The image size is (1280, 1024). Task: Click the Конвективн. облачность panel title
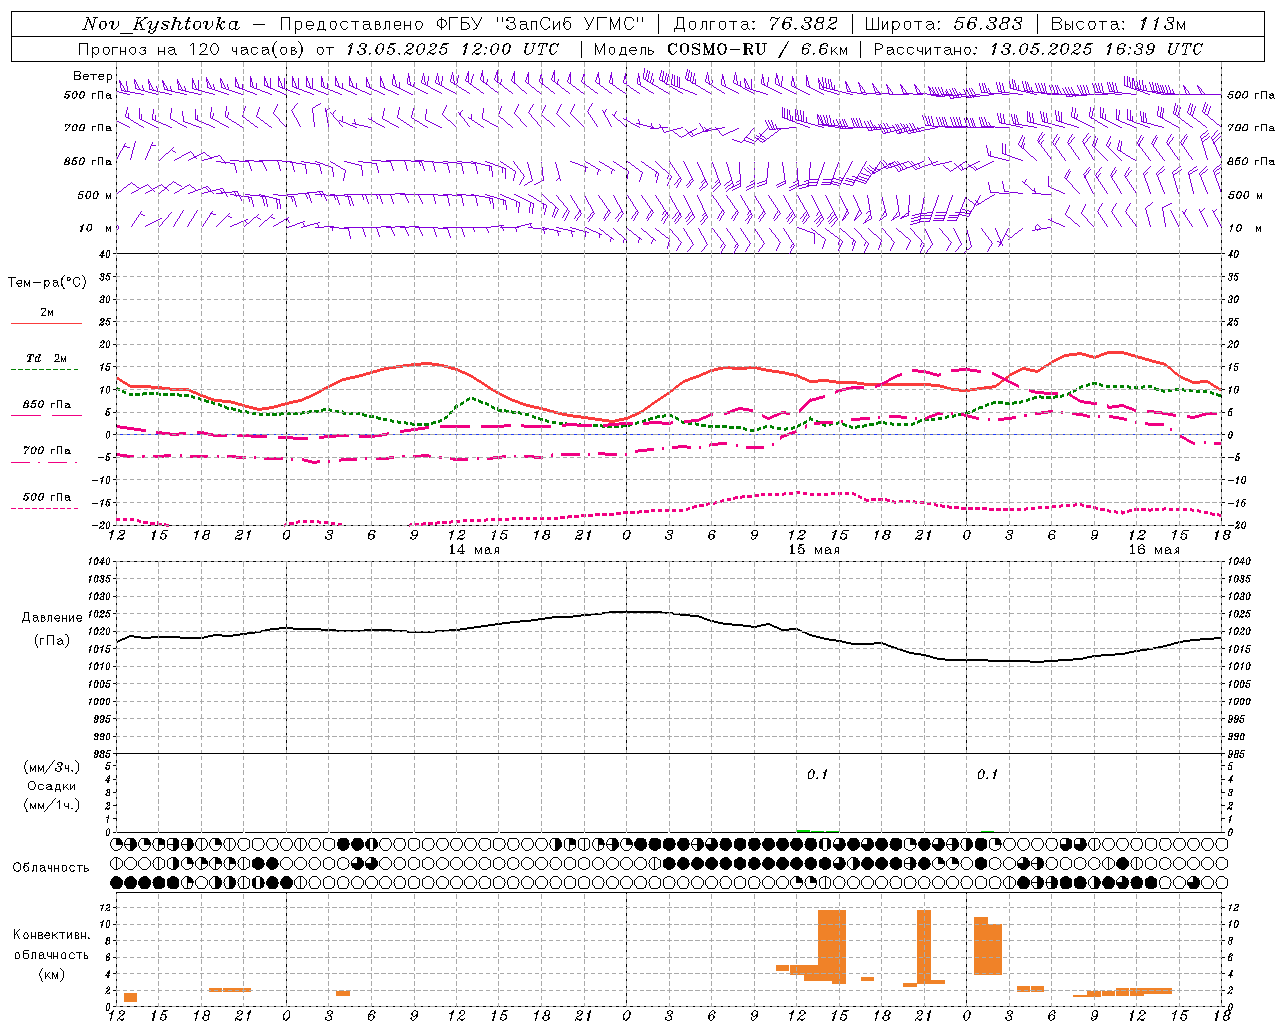point(51,945)
